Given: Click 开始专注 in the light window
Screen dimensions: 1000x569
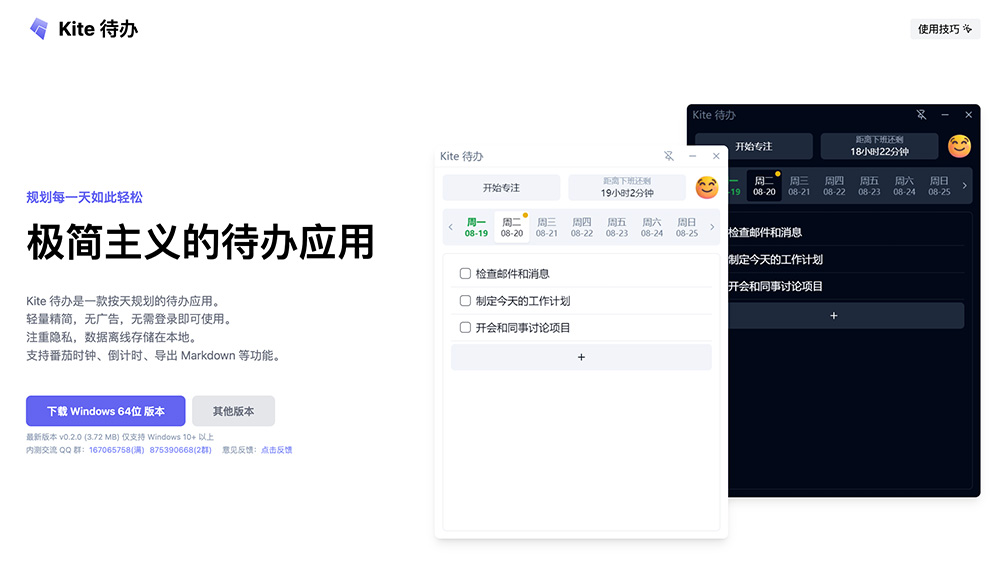Looking at the screenshot, I should (501, 188).
